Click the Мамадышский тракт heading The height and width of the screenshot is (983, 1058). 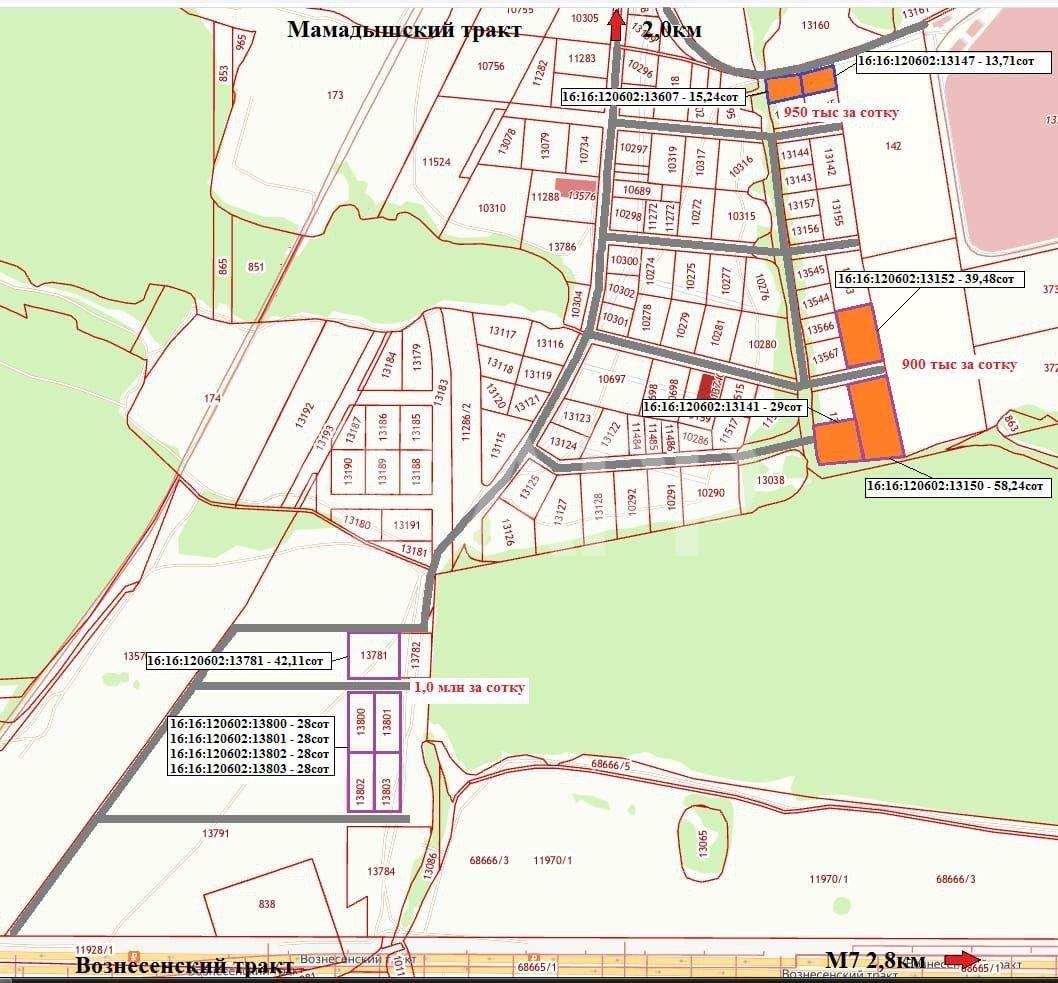point(404,29)
